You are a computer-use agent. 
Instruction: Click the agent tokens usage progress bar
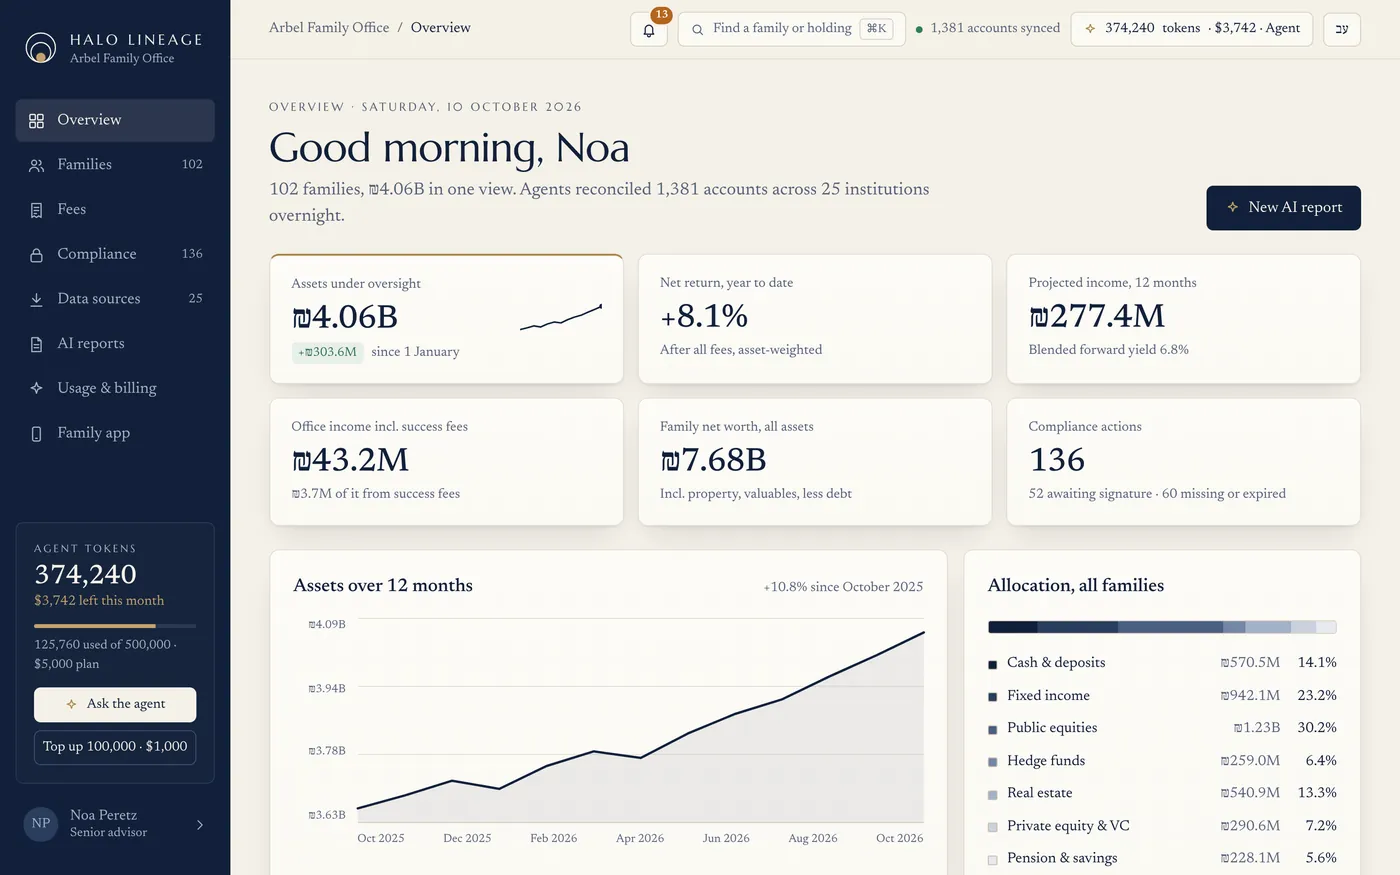click(115, 626)
